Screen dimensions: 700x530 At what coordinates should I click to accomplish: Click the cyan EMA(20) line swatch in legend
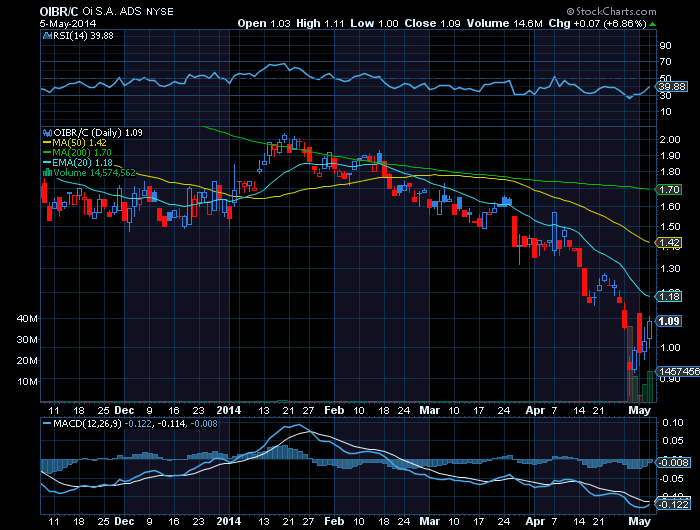pos(47,163)
